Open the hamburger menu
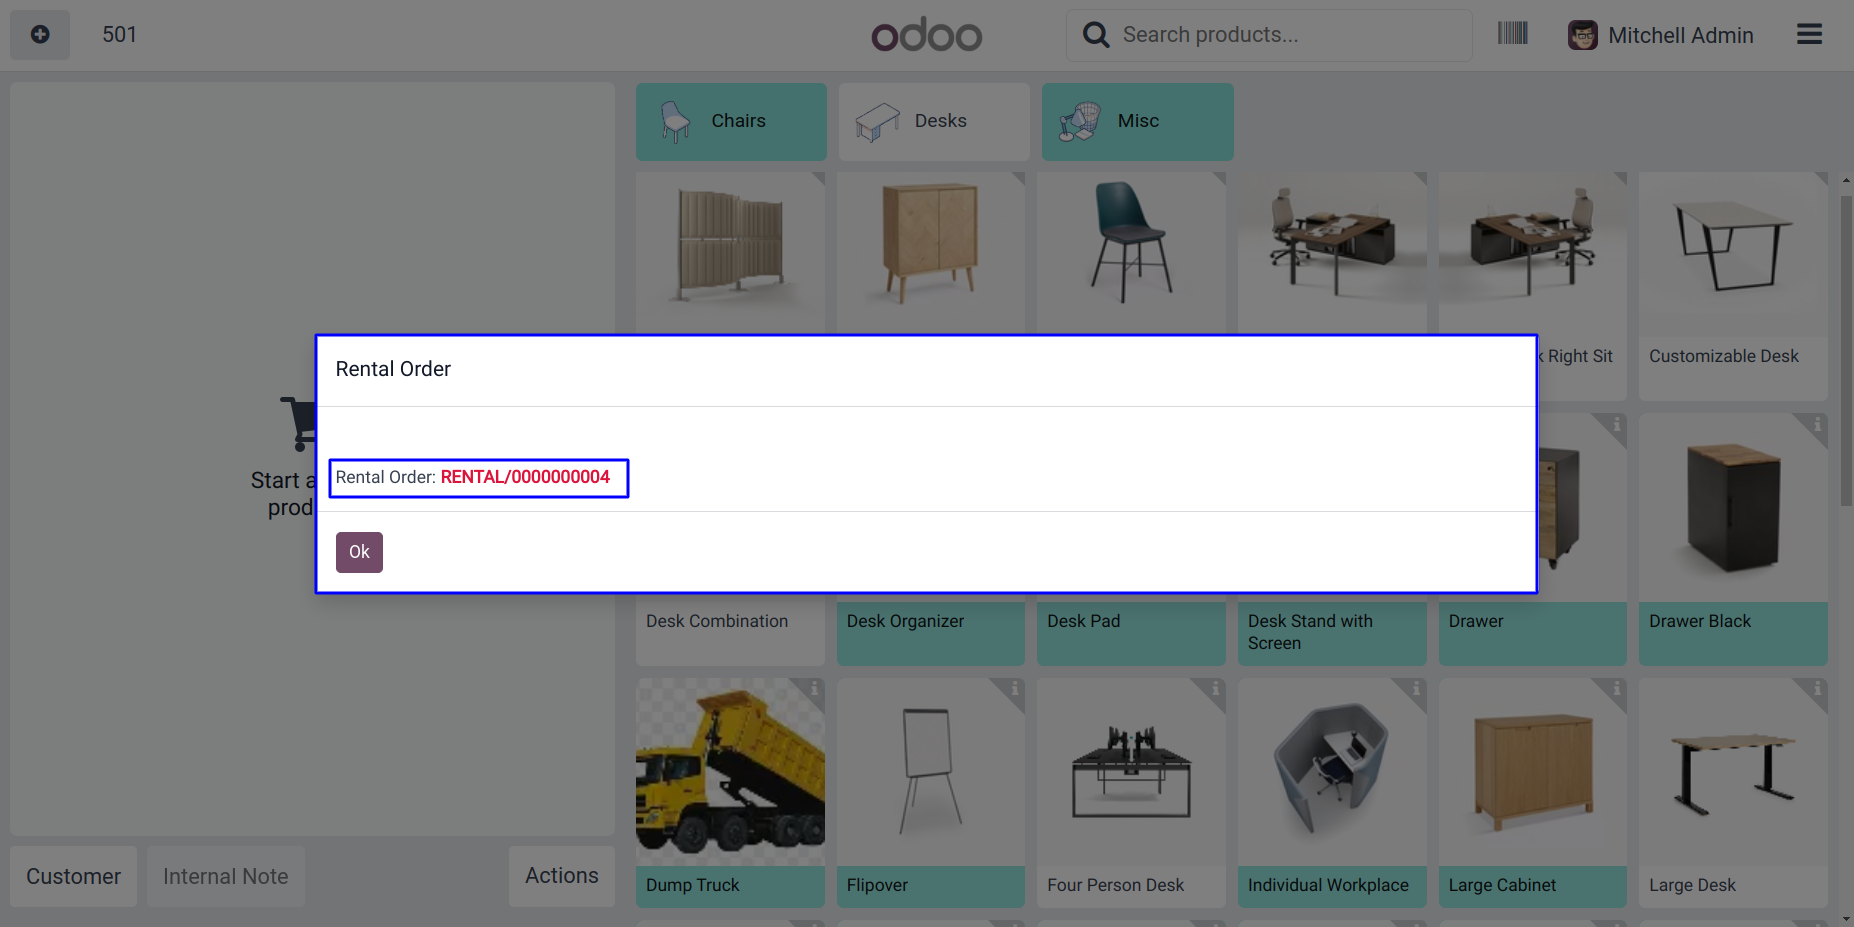This screenshot has width=1854, height=927. 1809,35
